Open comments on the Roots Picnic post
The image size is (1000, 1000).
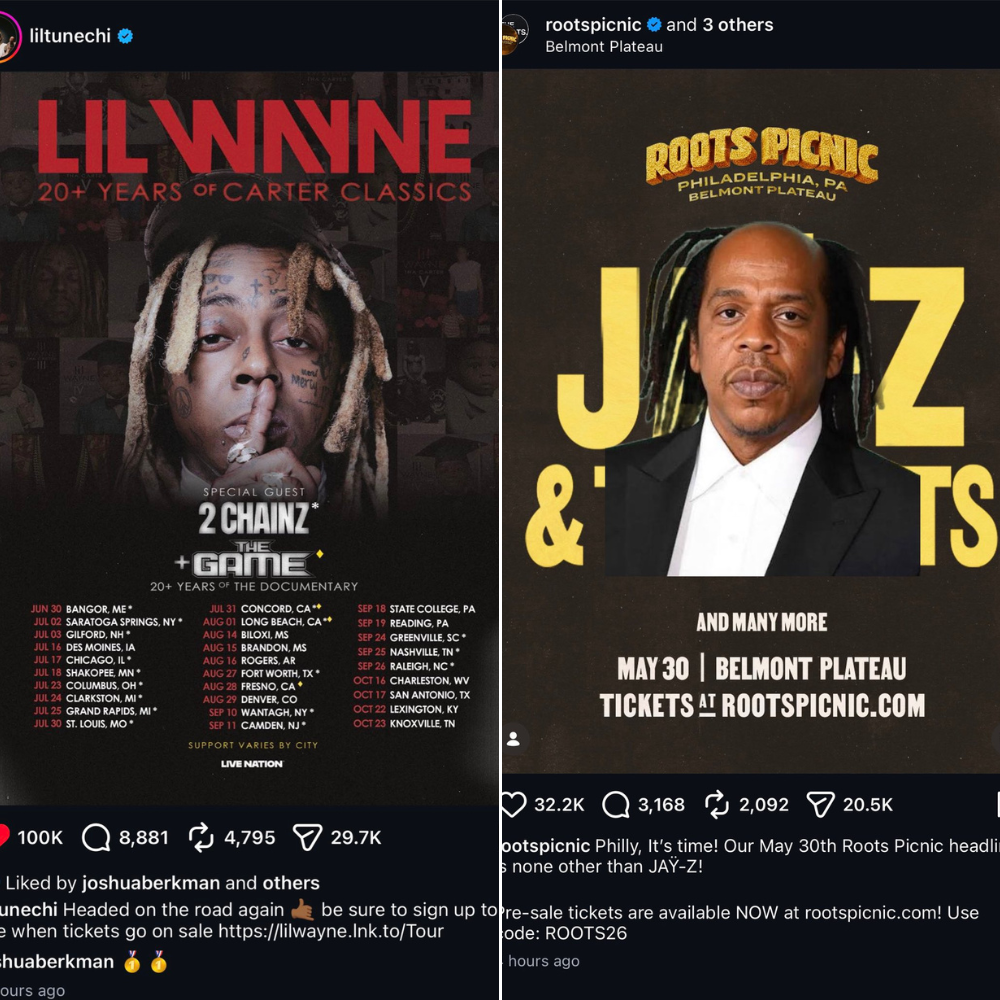coord(615,804)
